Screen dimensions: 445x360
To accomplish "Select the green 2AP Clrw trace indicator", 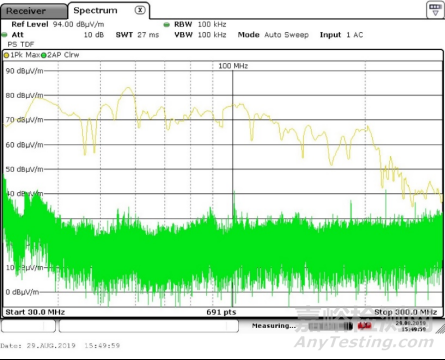I will click(x=44, y=55).
